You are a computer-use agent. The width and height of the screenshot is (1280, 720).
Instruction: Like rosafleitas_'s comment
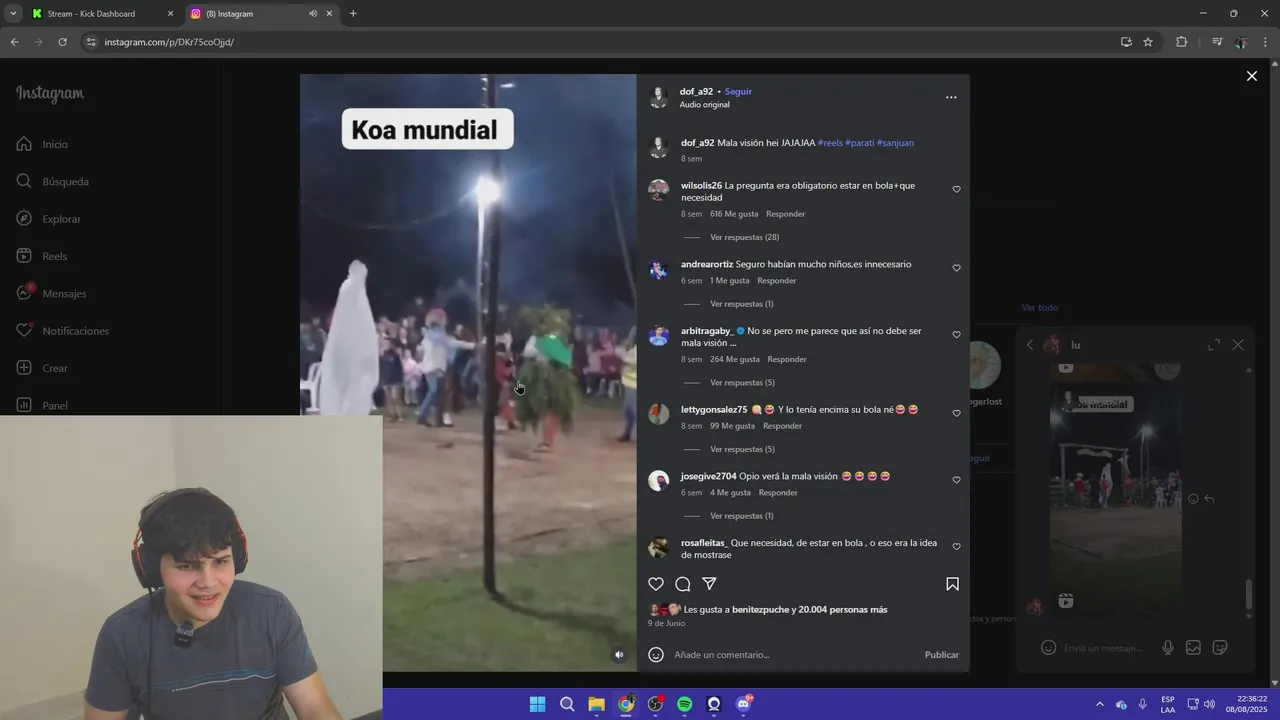(x=956, y=547)
